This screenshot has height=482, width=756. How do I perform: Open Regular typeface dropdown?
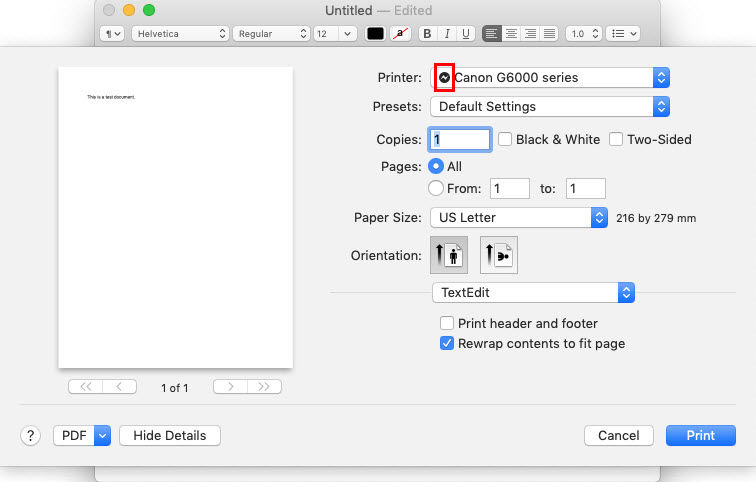[x=271, y=34]
